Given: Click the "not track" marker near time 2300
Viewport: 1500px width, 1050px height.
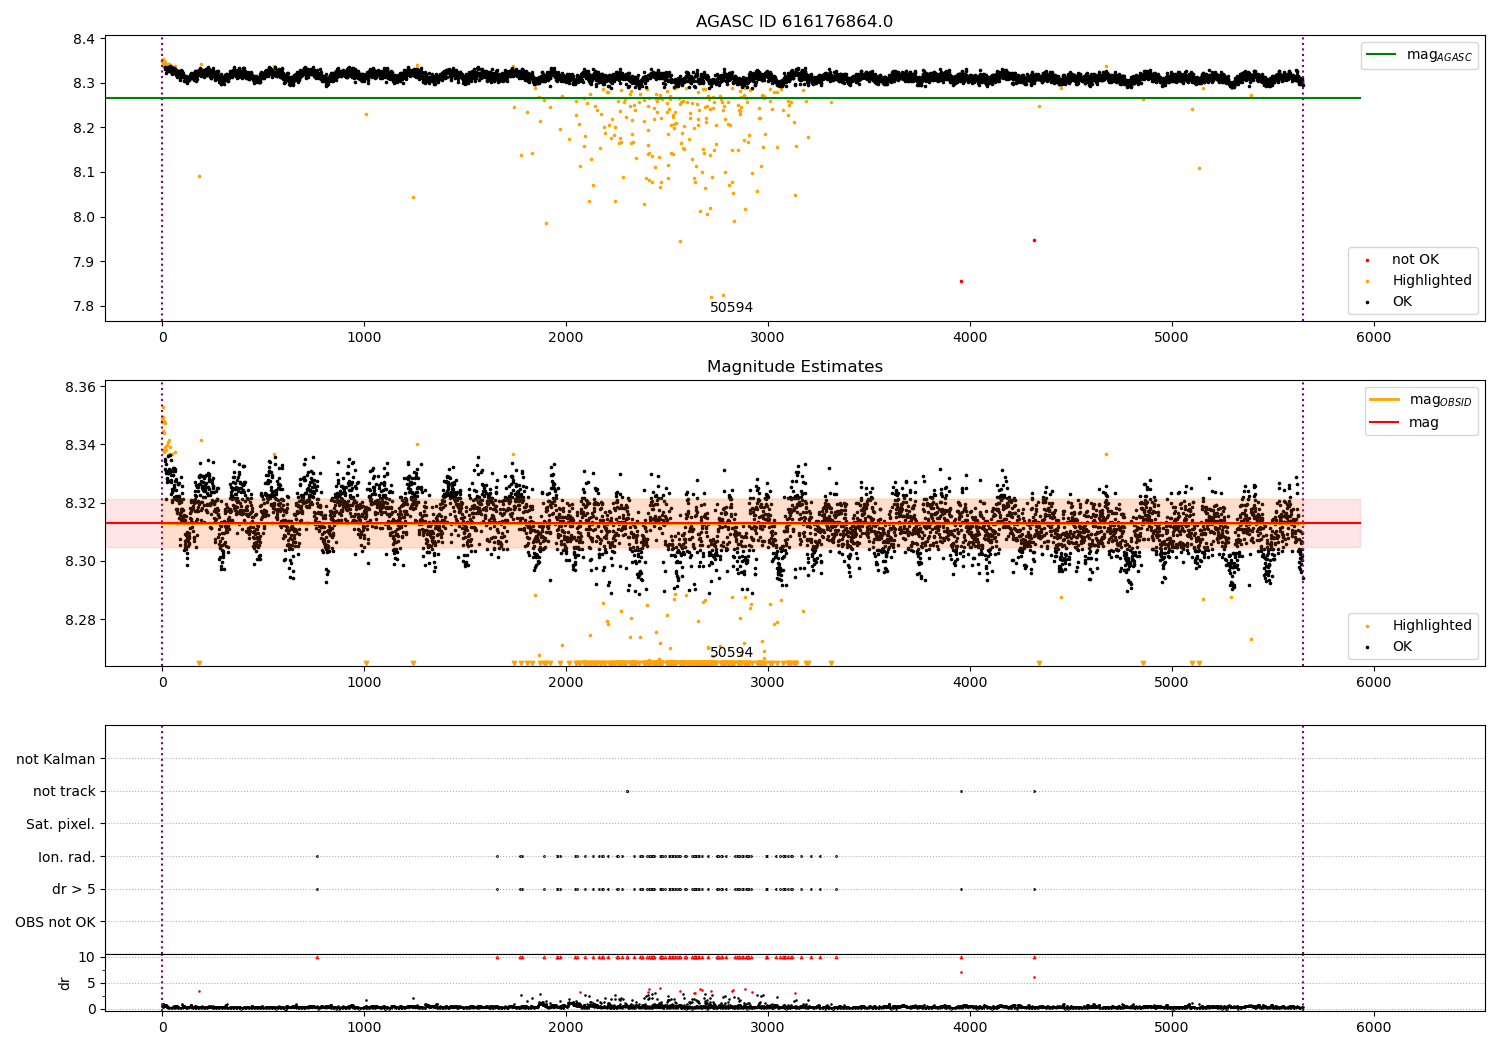Looking at the screenshot, I should (x=627, y=791).
